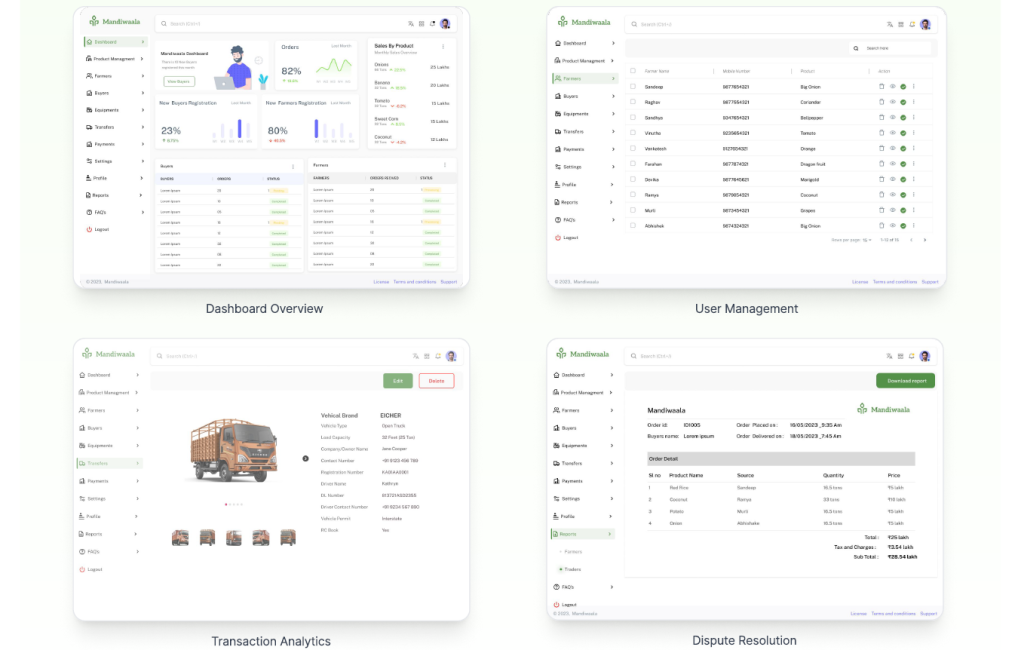Toggle the eye icon in Venkatesh's row

coord(892,149)
